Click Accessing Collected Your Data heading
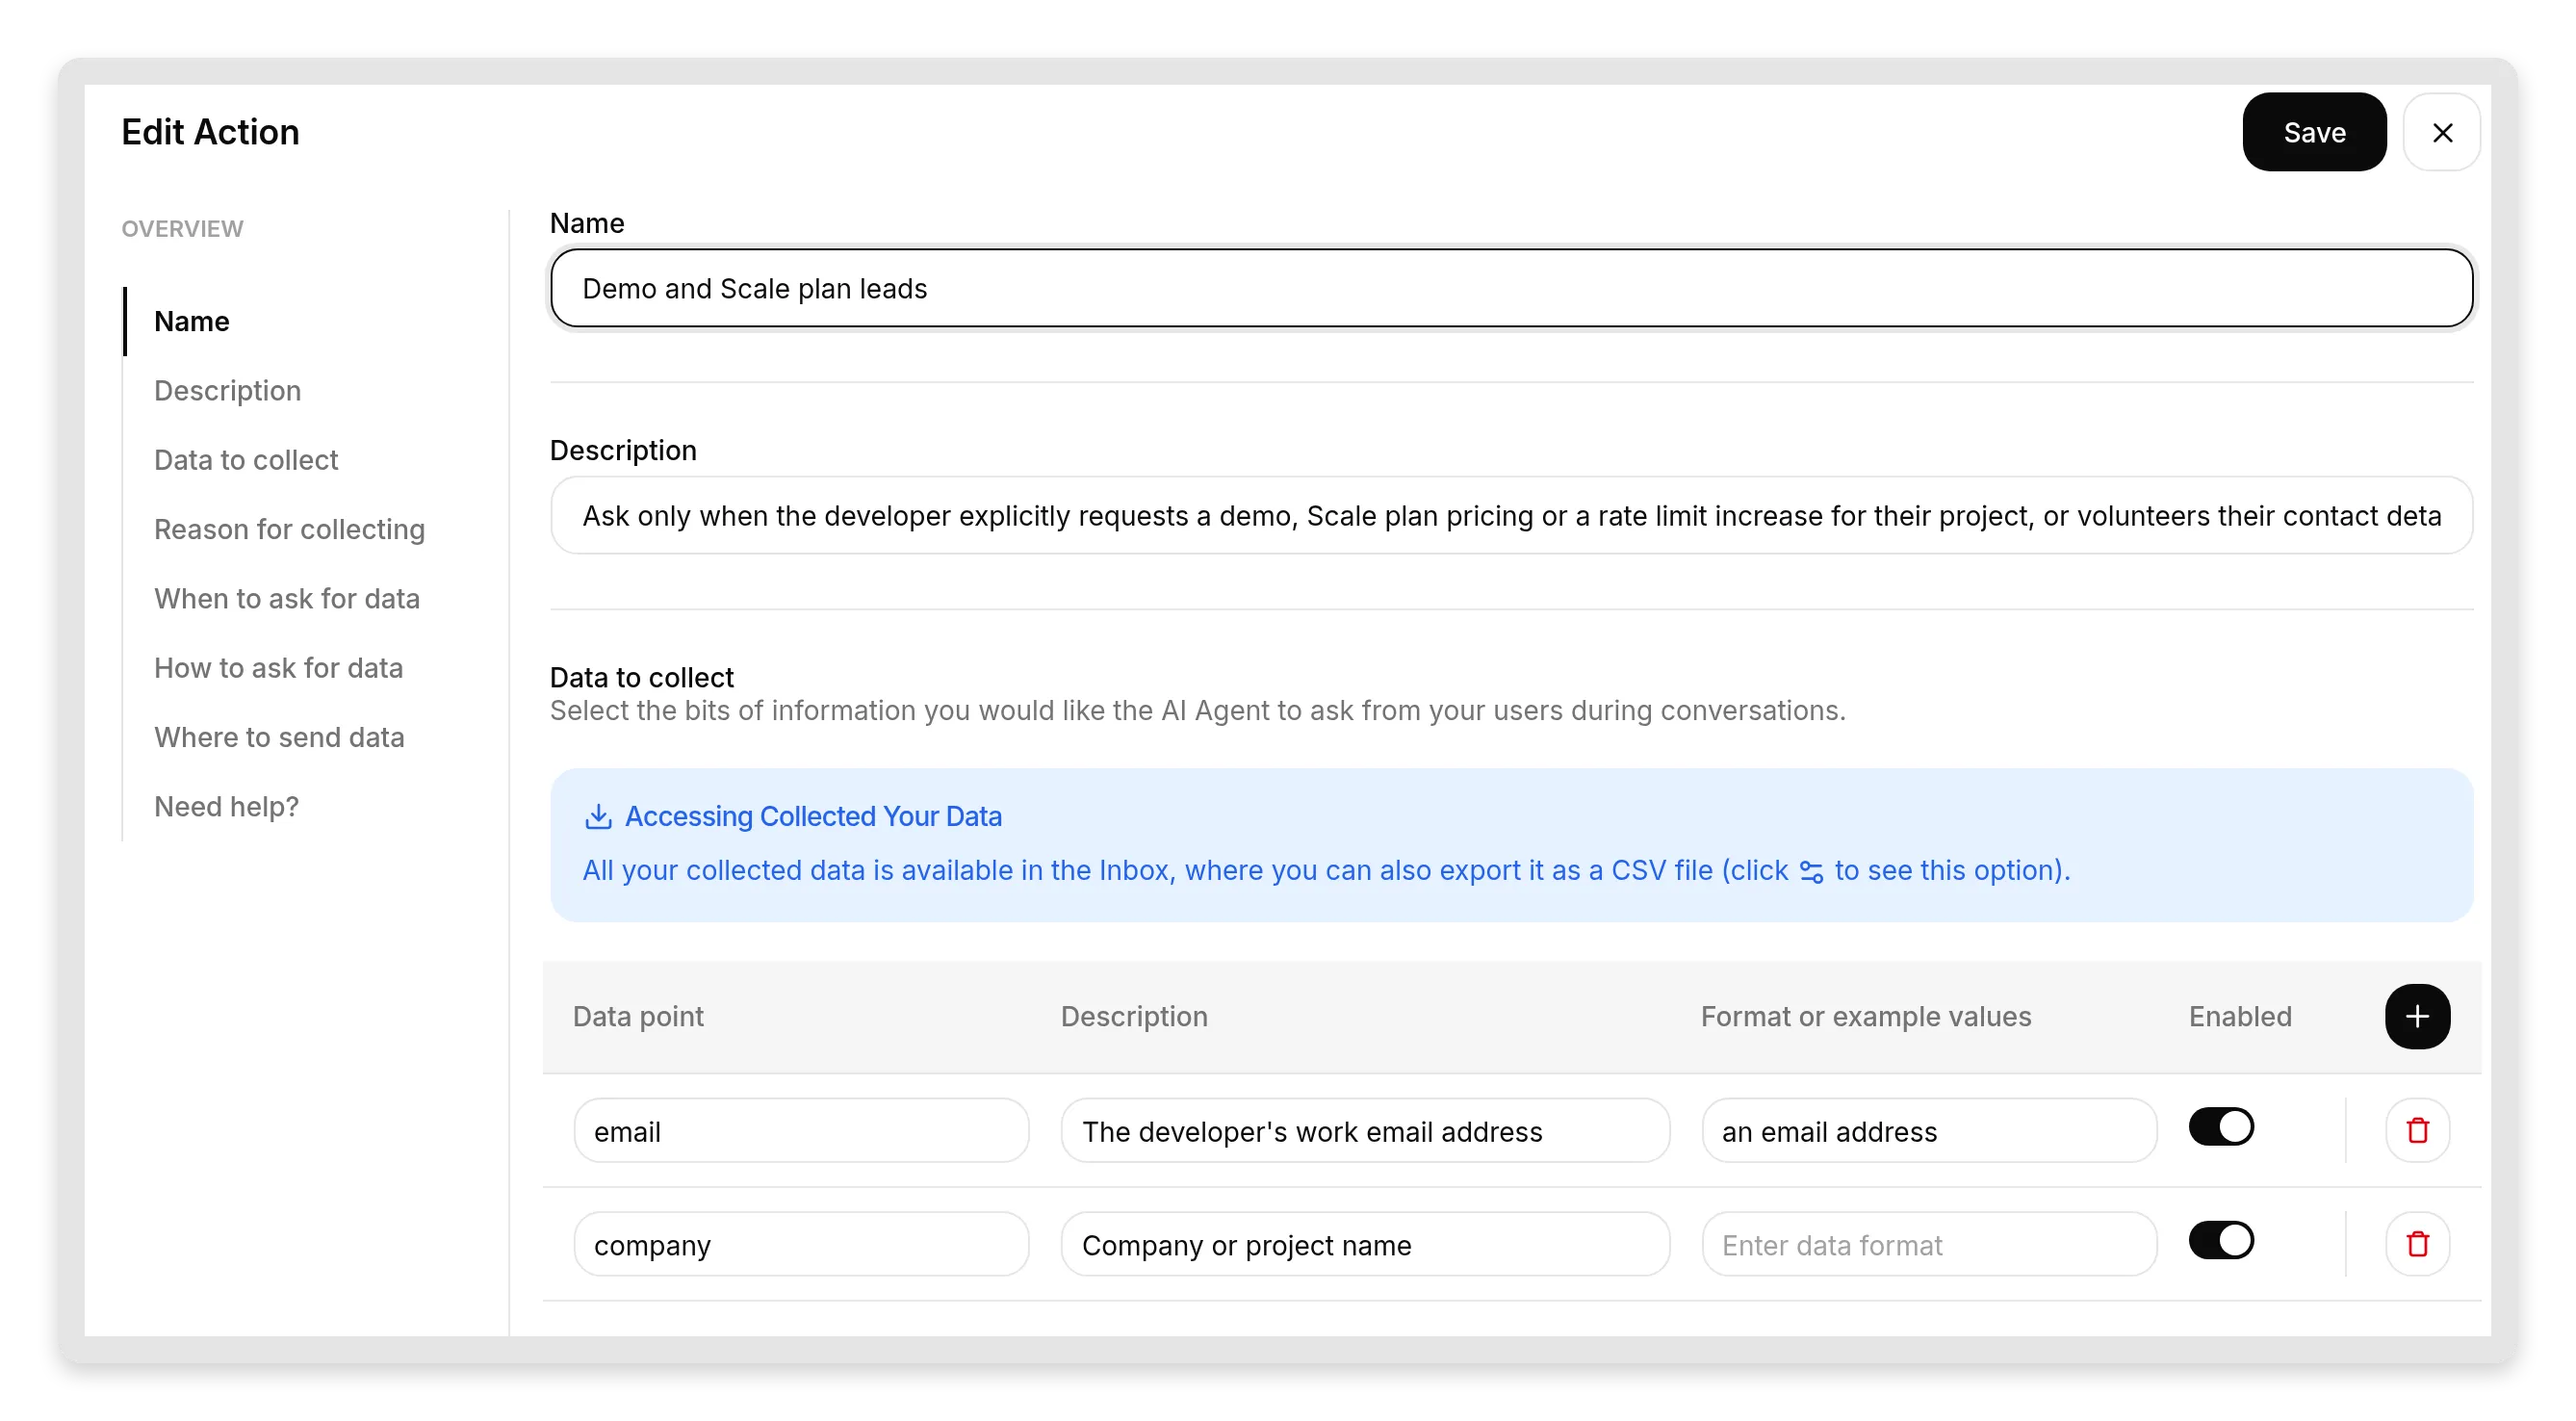The height and width of the screenshot is (1421, 2576). [x=813, y=816]
